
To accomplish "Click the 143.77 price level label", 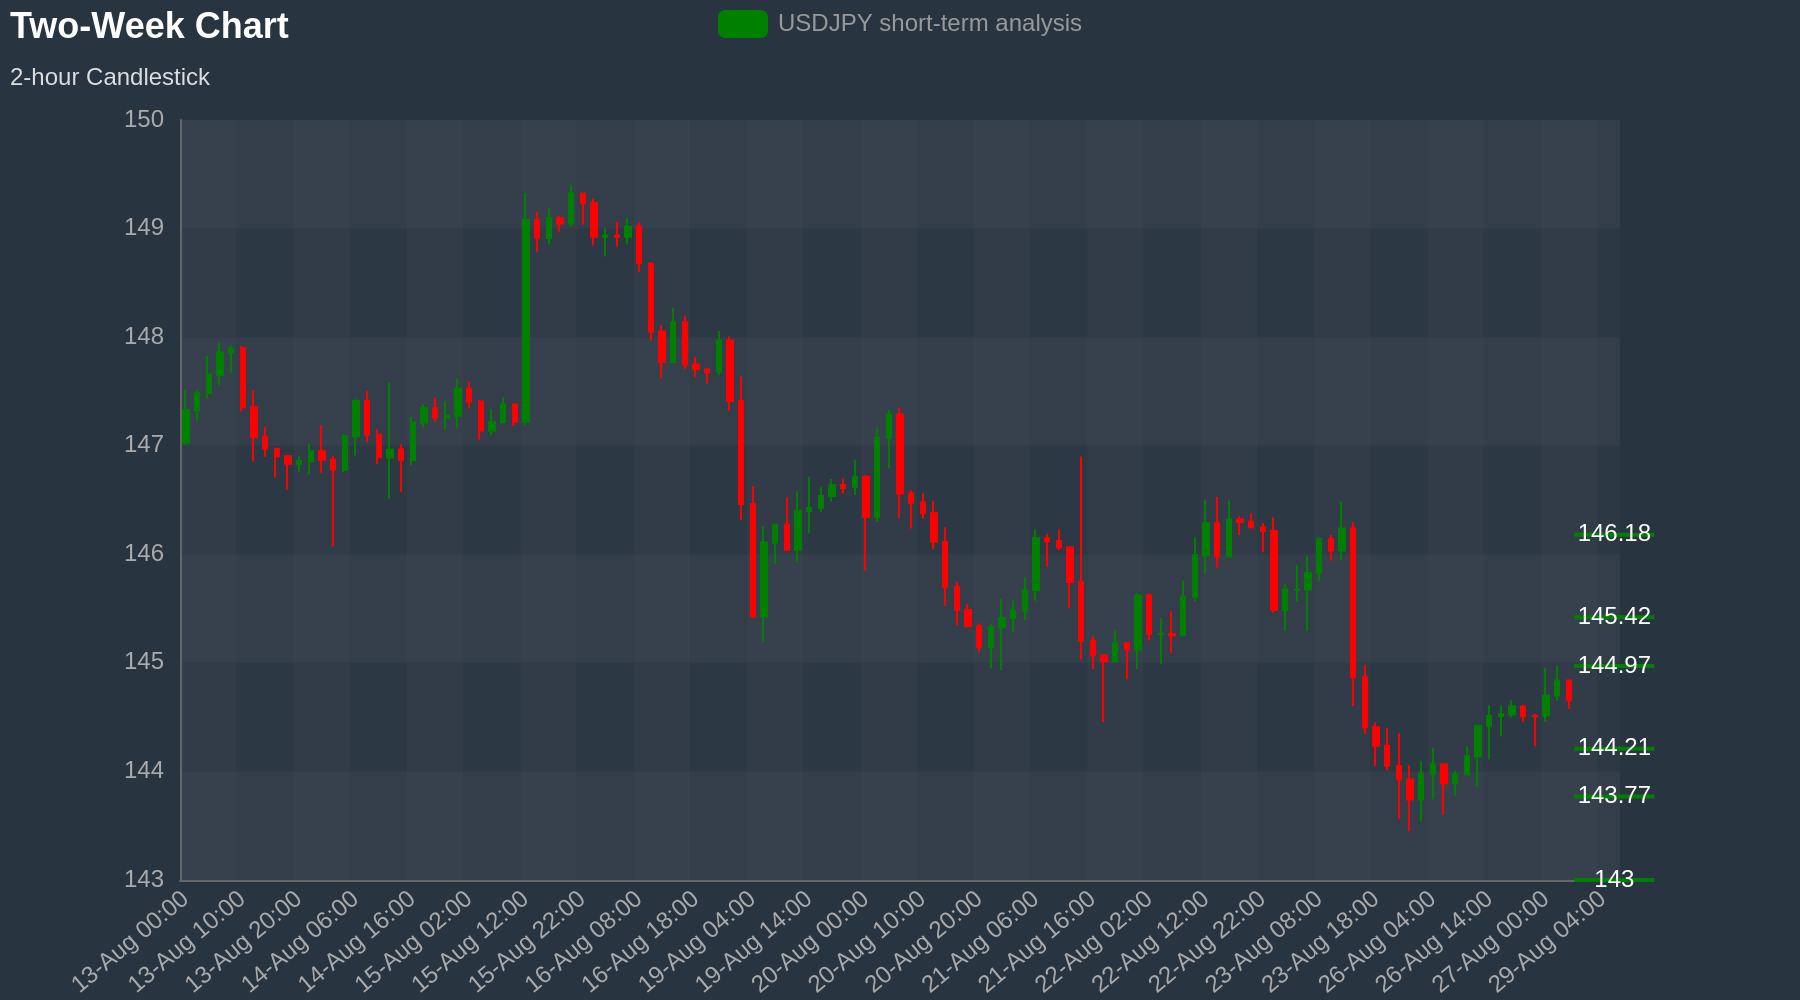I will [1614, 795].
